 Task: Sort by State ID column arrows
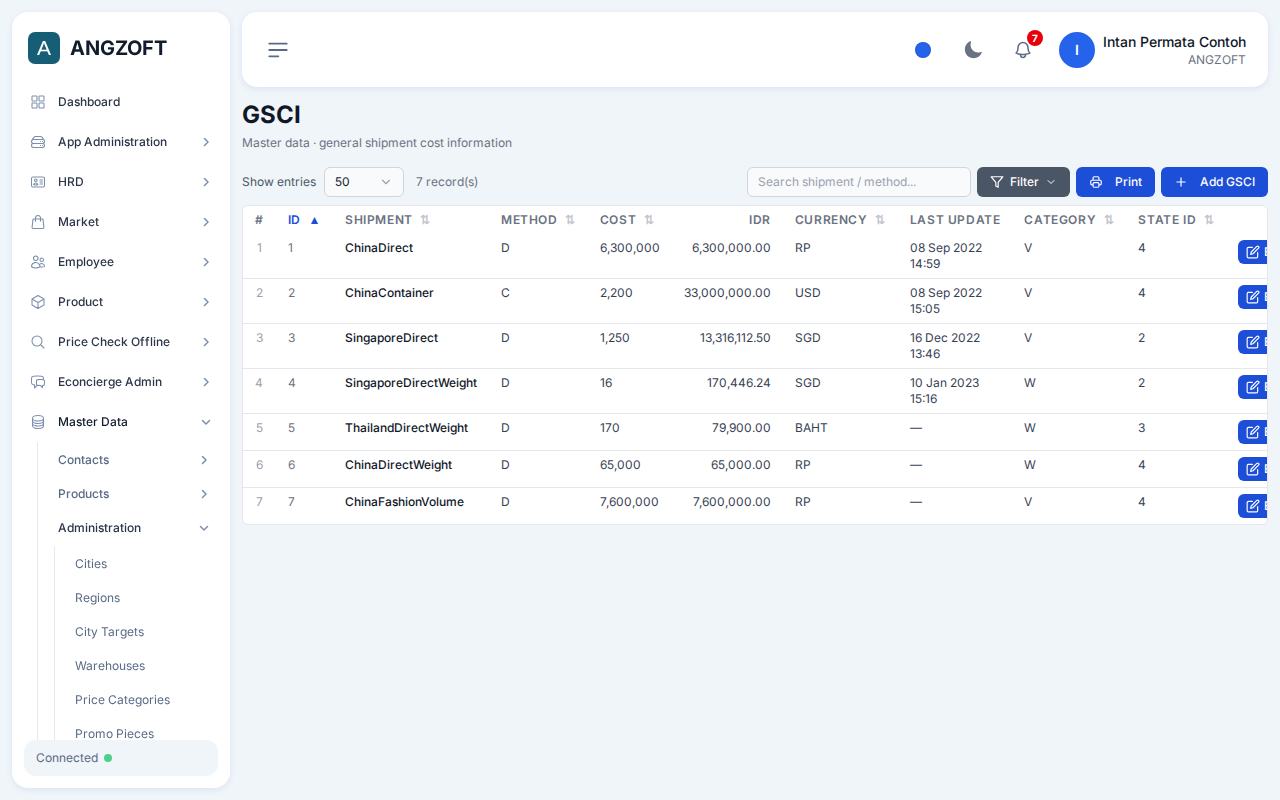1209,220
